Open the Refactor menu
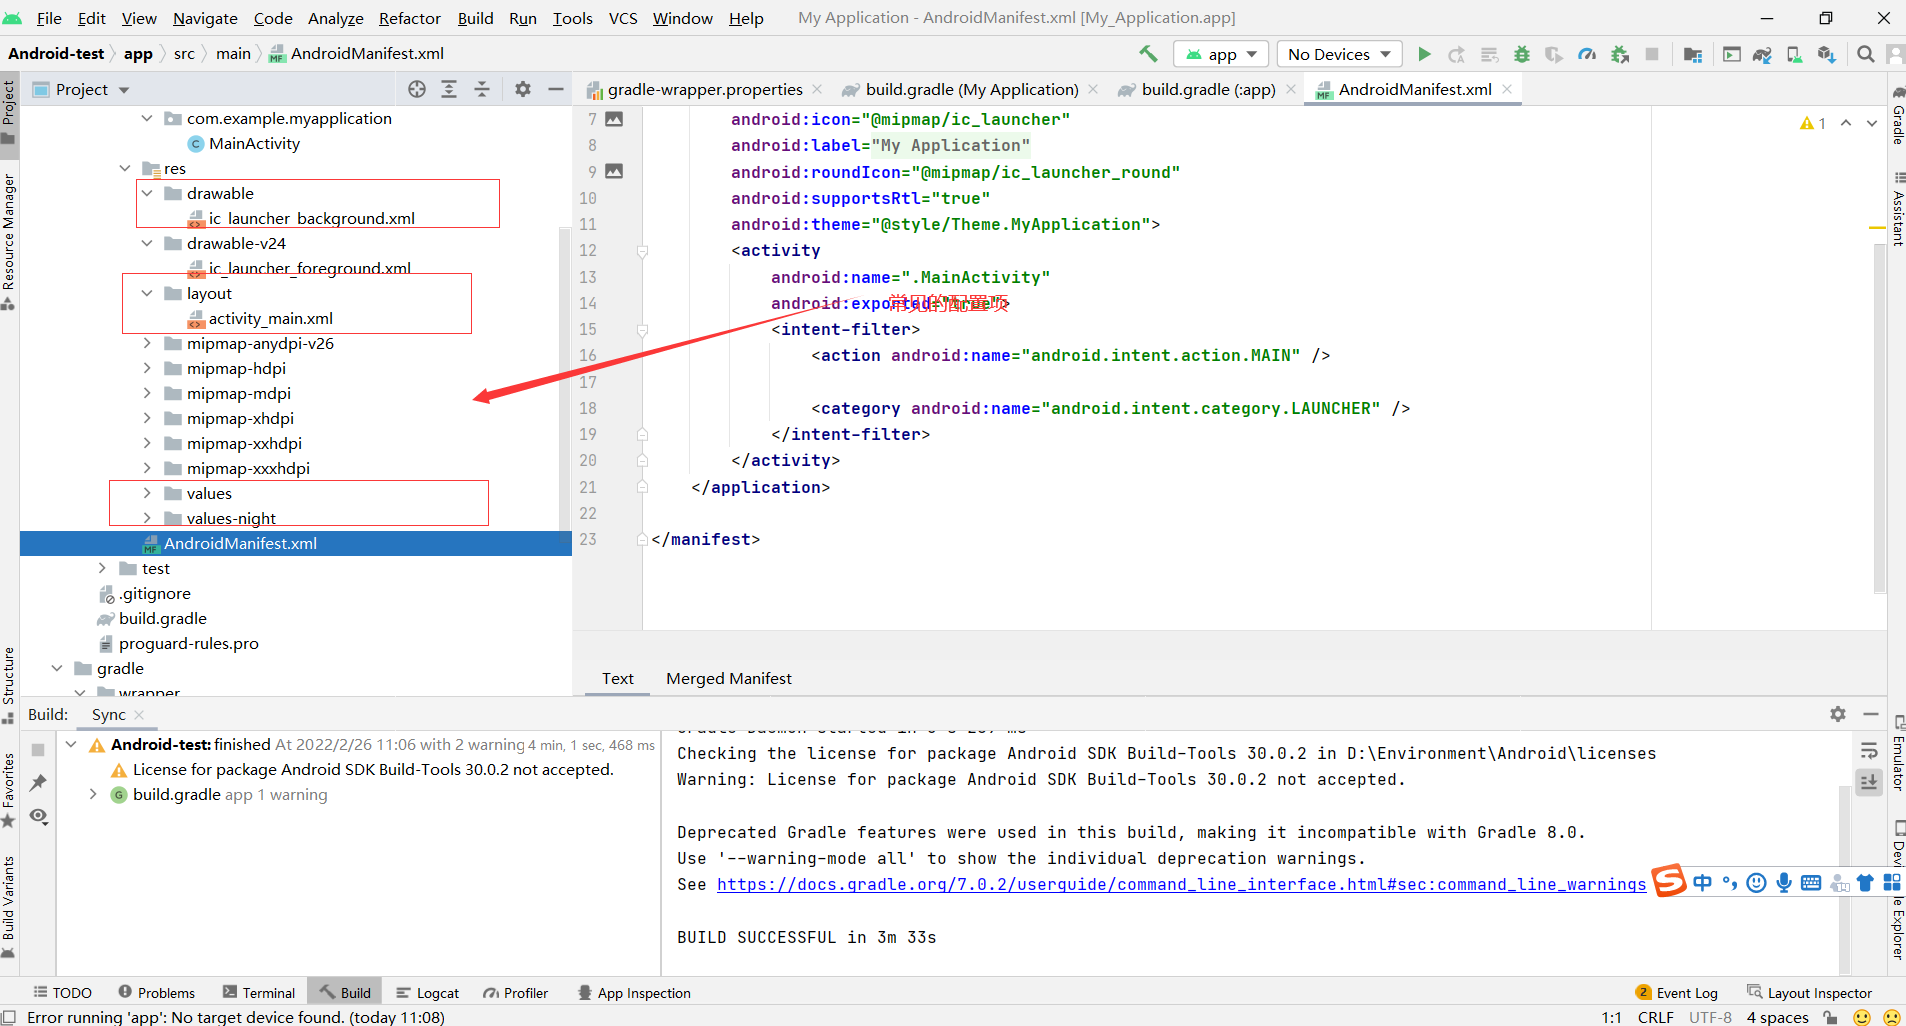The height and width of the screenshot is (1026, 1906). (x=409, y=18)
